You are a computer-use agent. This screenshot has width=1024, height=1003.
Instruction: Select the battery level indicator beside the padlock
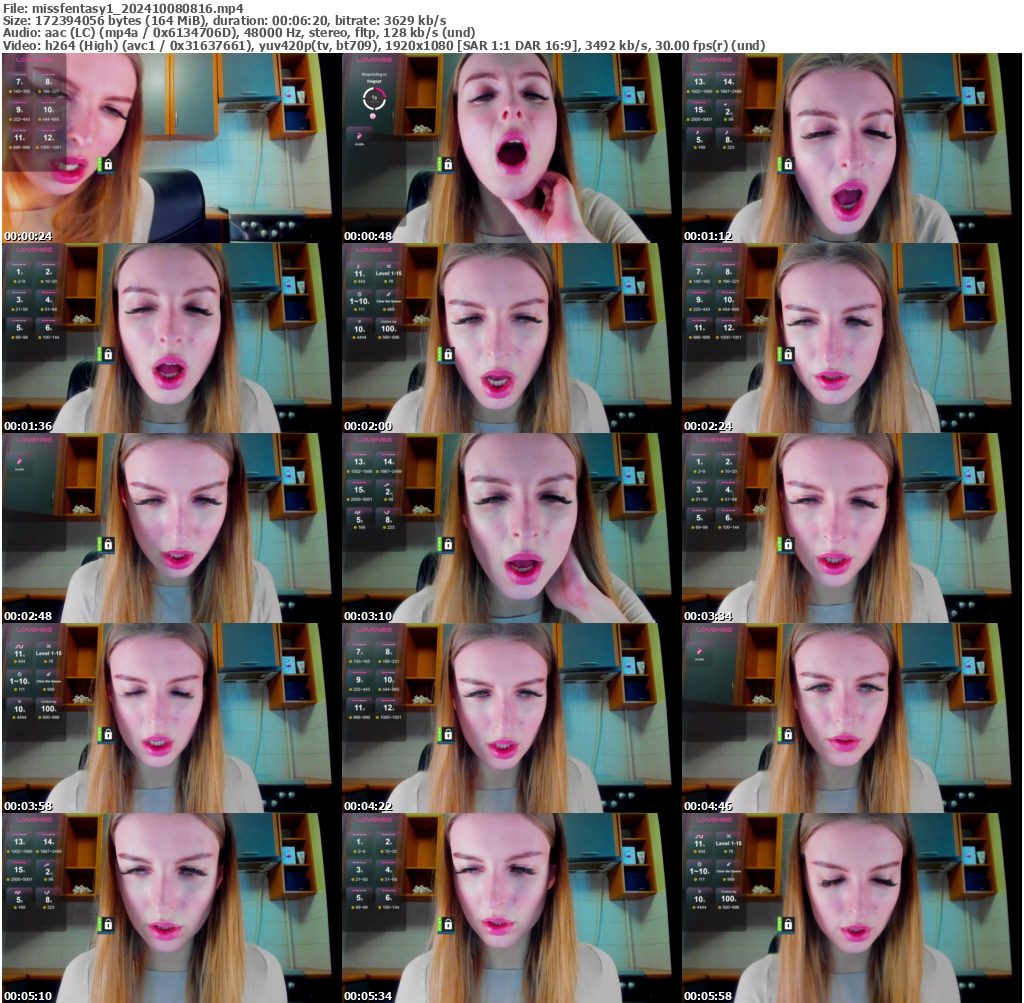[x=100, y=165]
